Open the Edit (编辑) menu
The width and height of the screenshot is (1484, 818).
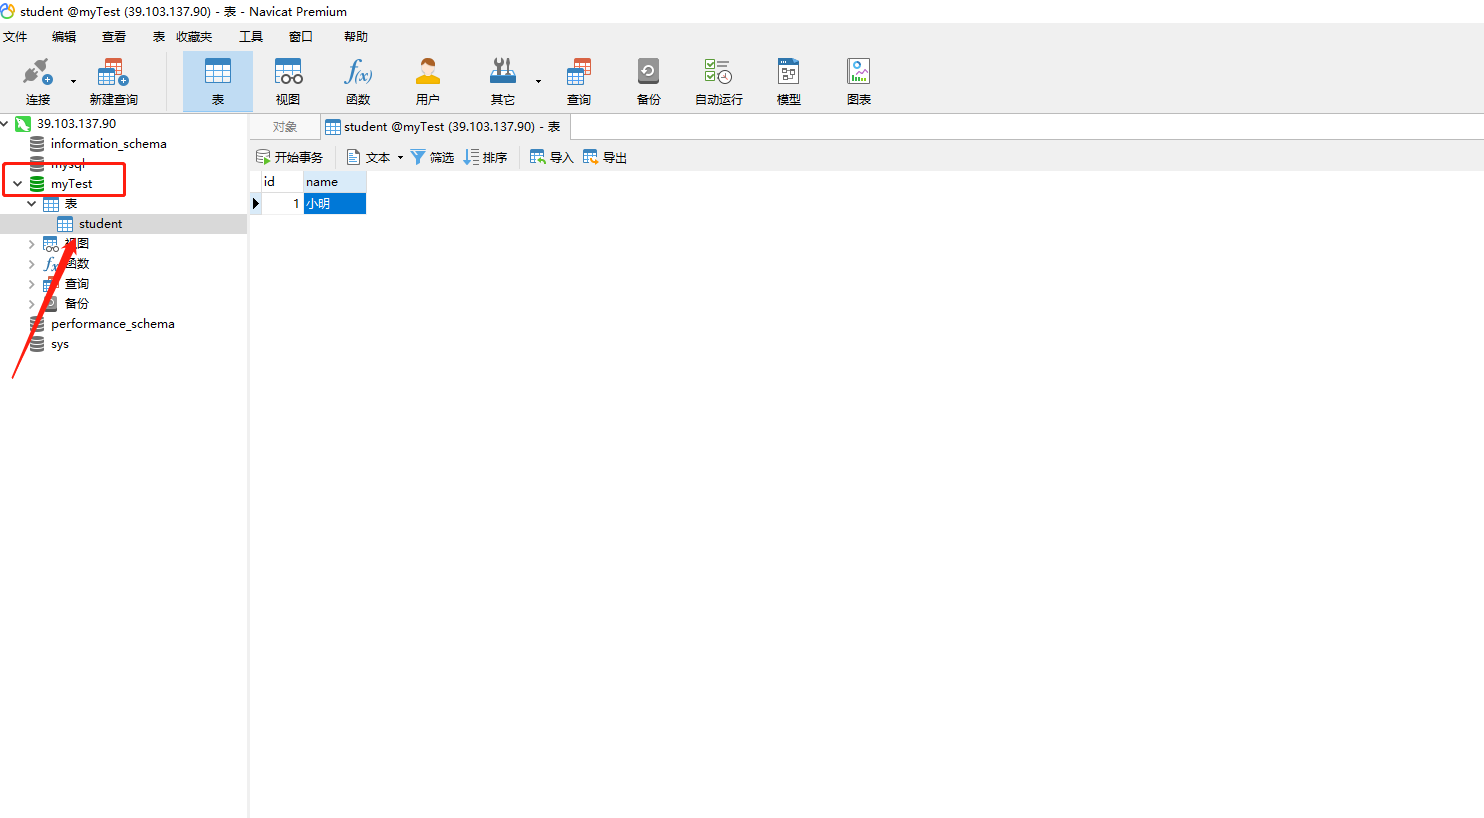tap(64, 37)
